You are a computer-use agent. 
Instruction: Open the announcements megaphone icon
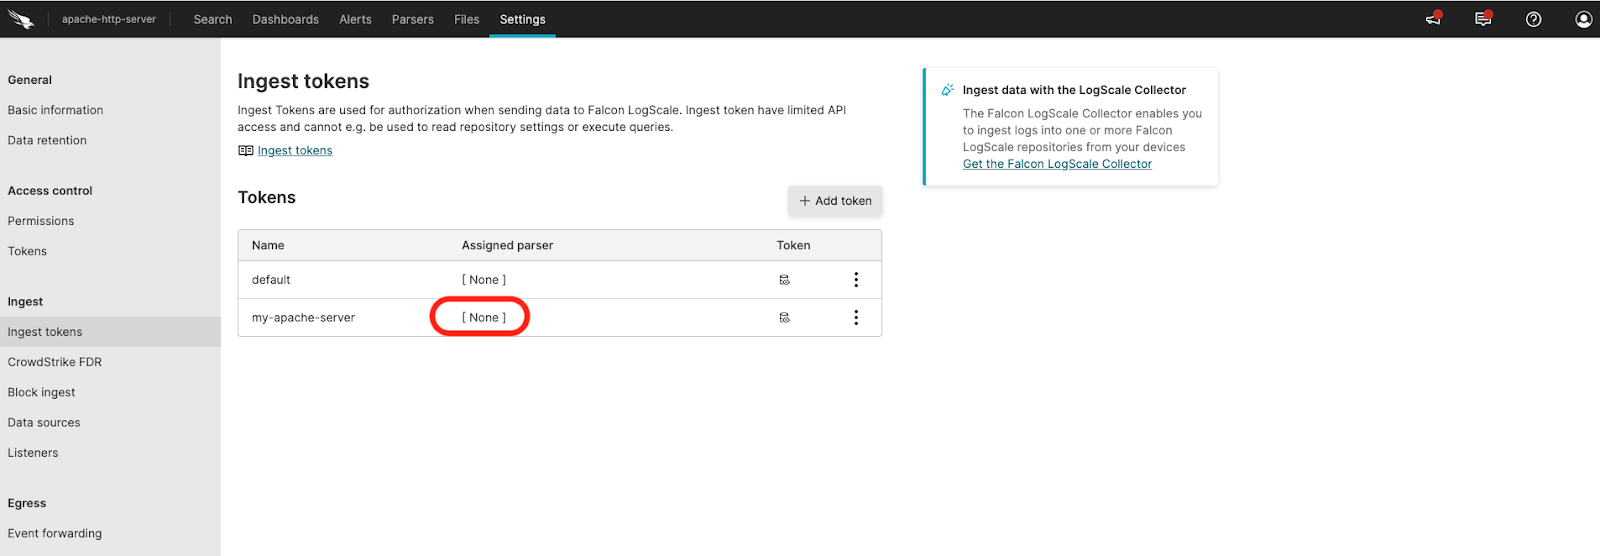[1433, 19]
